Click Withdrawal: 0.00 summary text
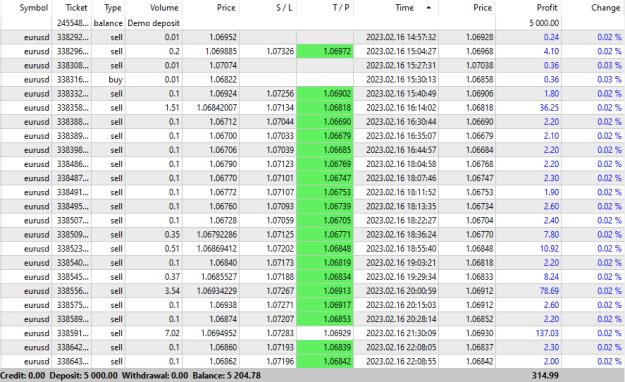The image size is (625, 382). (x=155, y=376)
